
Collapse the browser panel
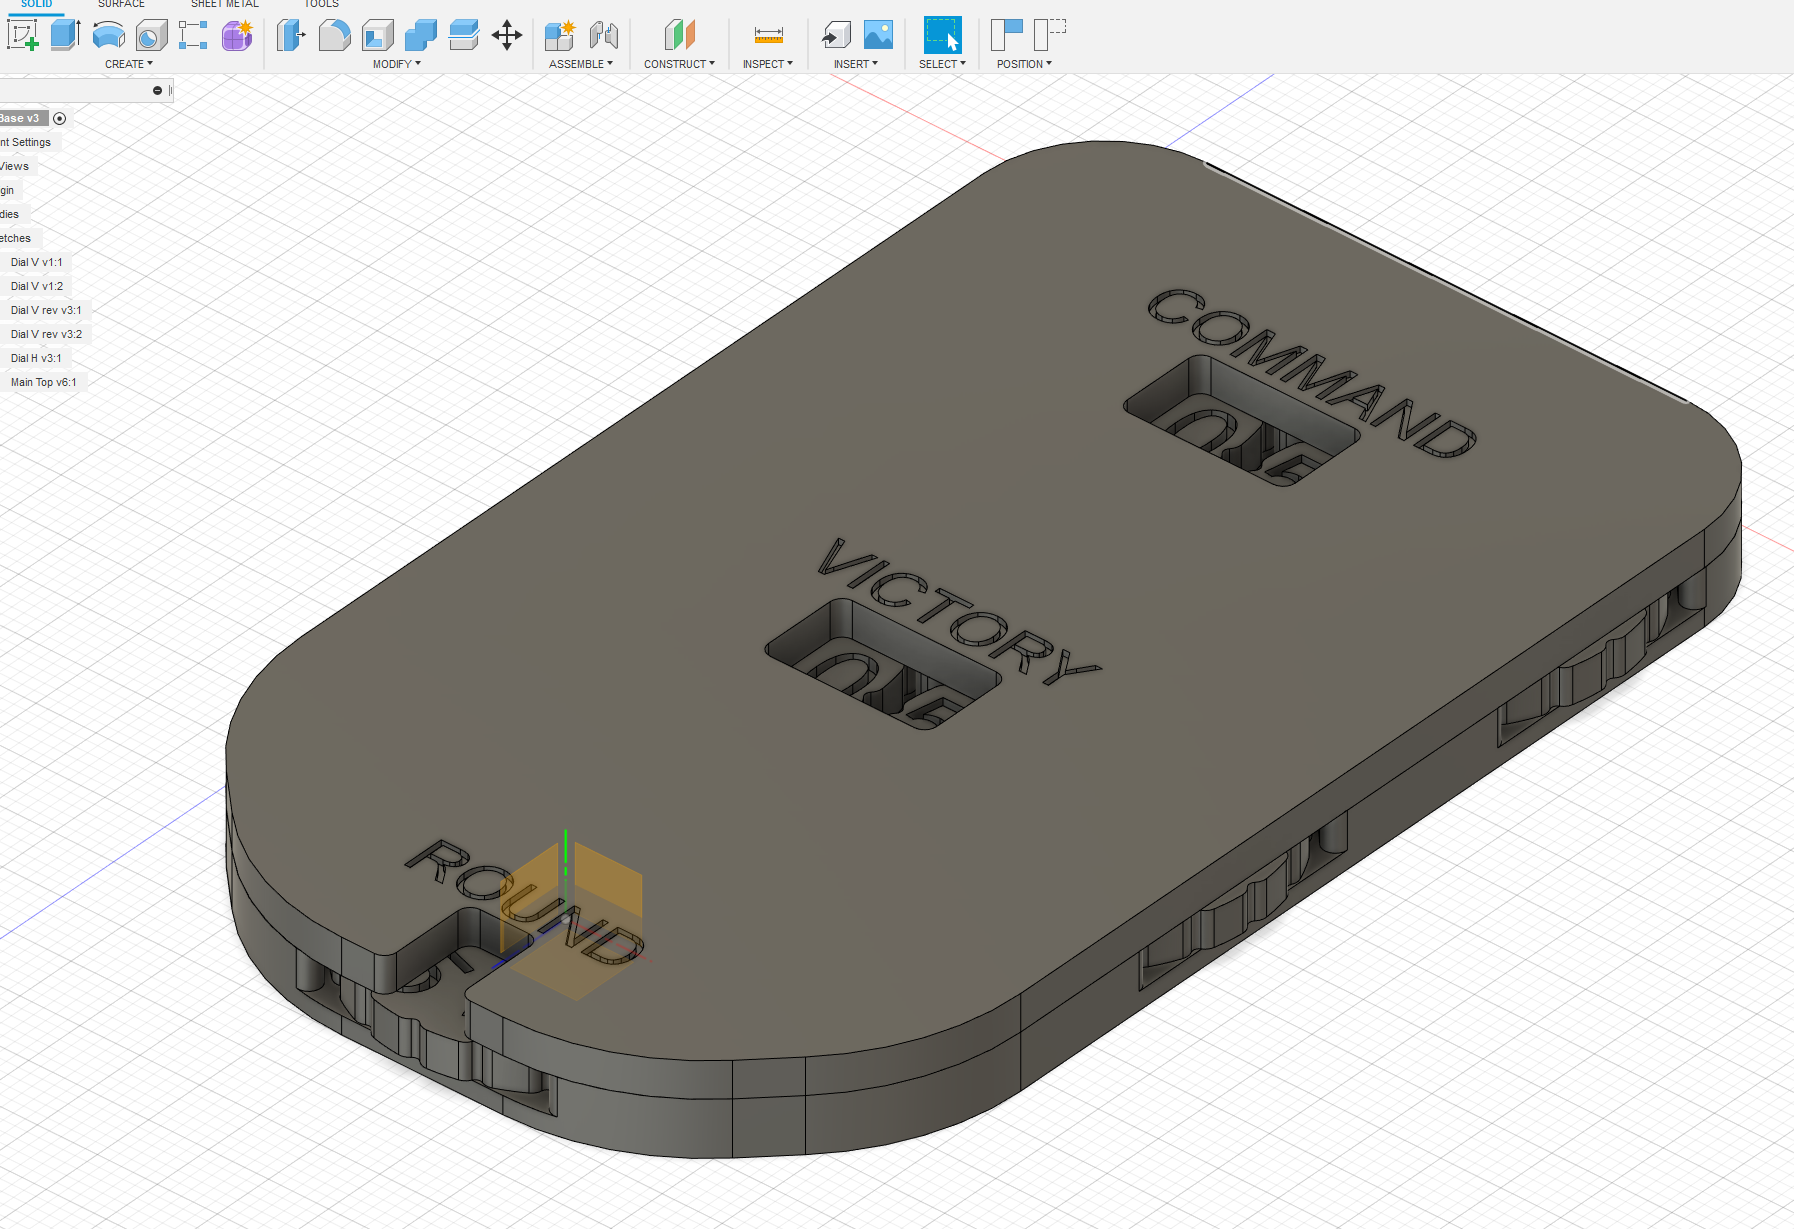pyautogui.click(x=157, y=90)
